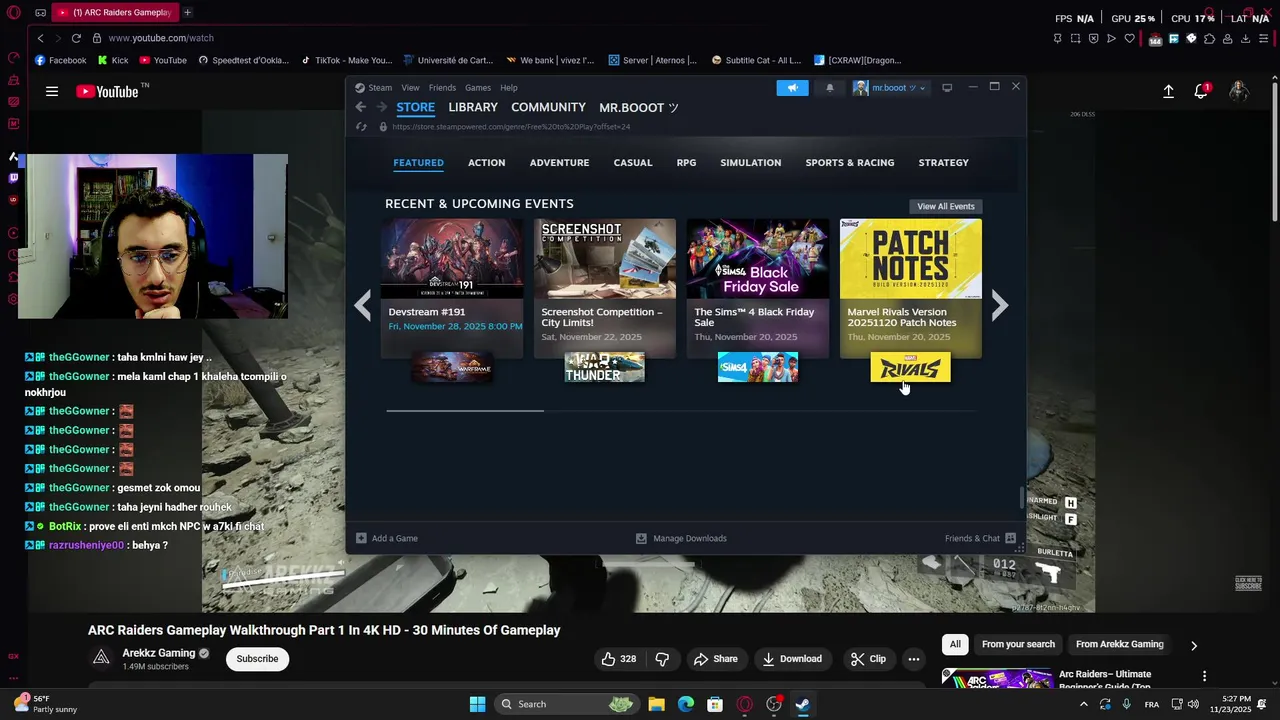Clip the ARC Raiders video

pos(868,659)
